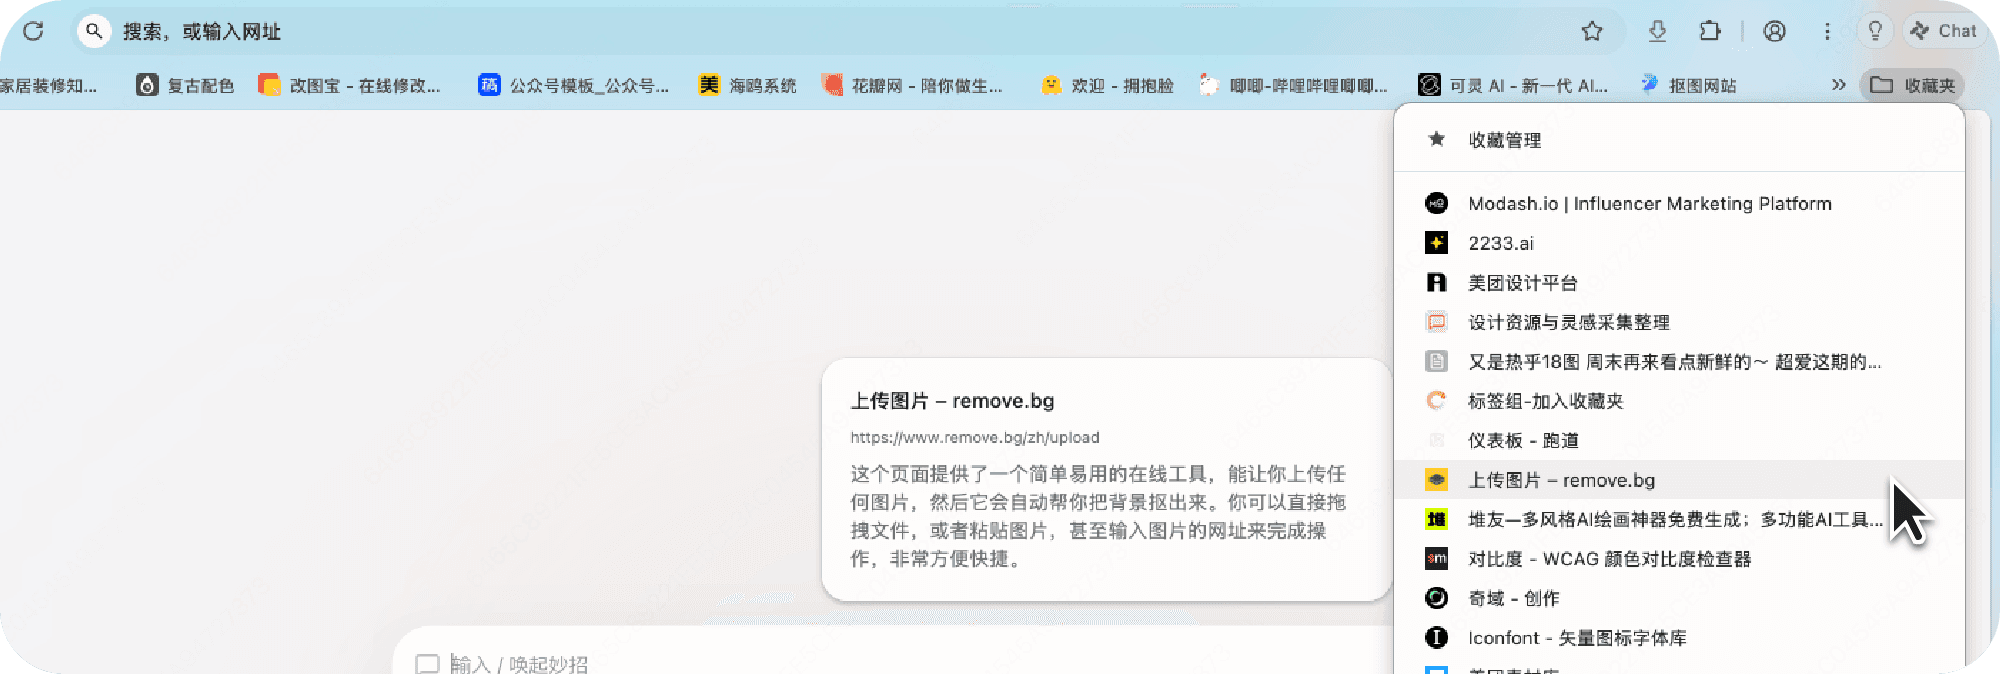This screenshot has width=2000, height=674.
Task: Open 美团设计平台 from favorites list
Action: pos(1679,283)
